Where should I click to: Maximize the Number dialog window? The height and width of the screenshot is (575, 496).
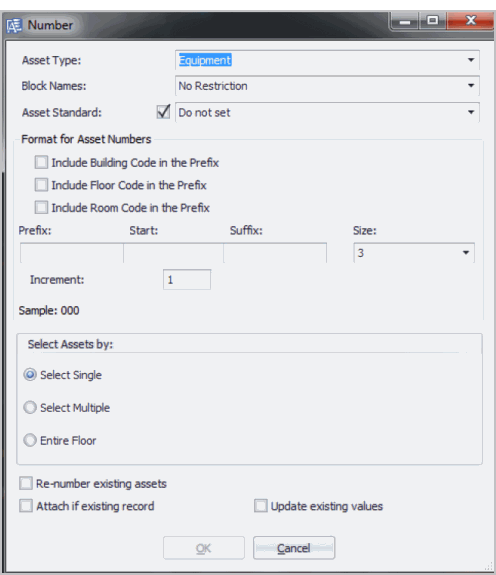(x=433, y=21)
